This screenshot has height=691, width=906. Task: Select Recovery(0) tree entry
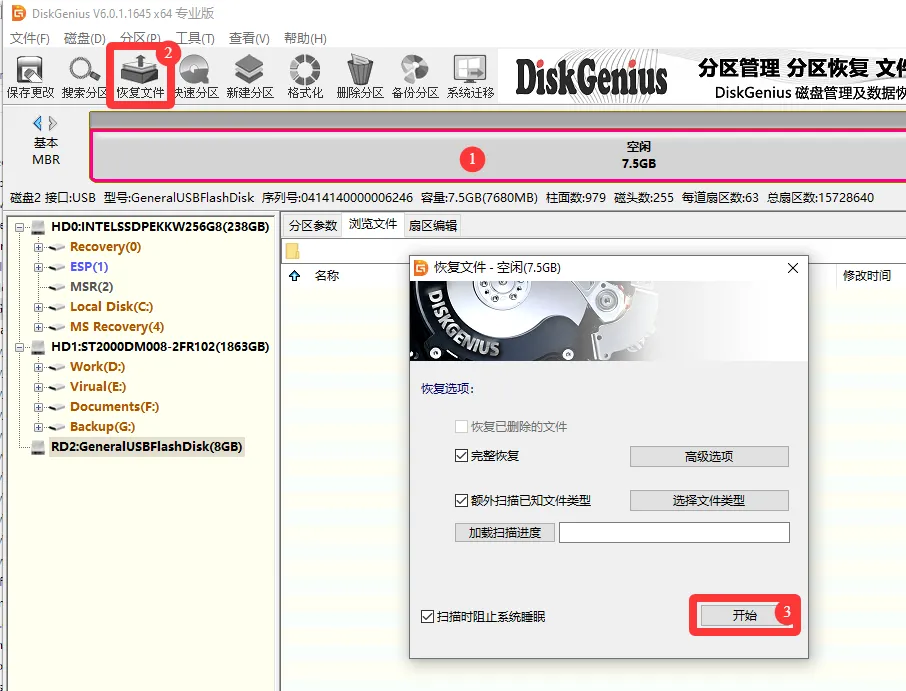105,247
